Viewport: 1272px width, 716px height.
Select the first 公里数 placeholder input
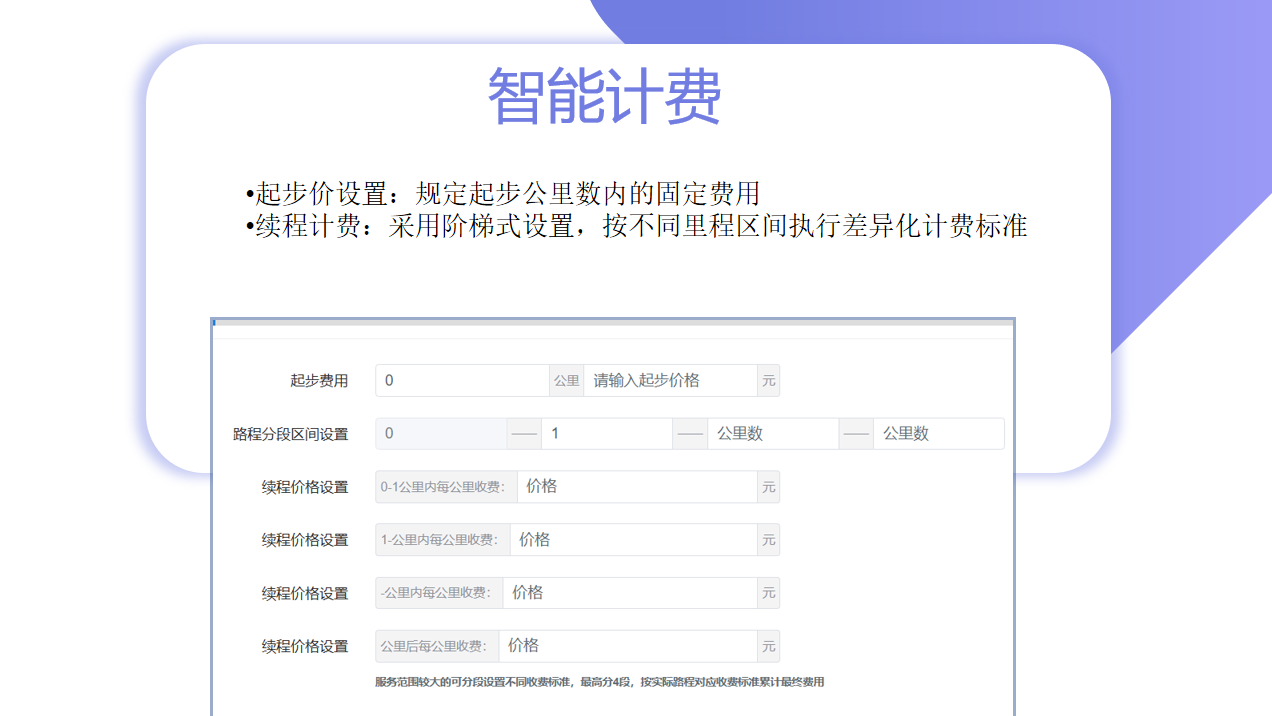point(772,434)
